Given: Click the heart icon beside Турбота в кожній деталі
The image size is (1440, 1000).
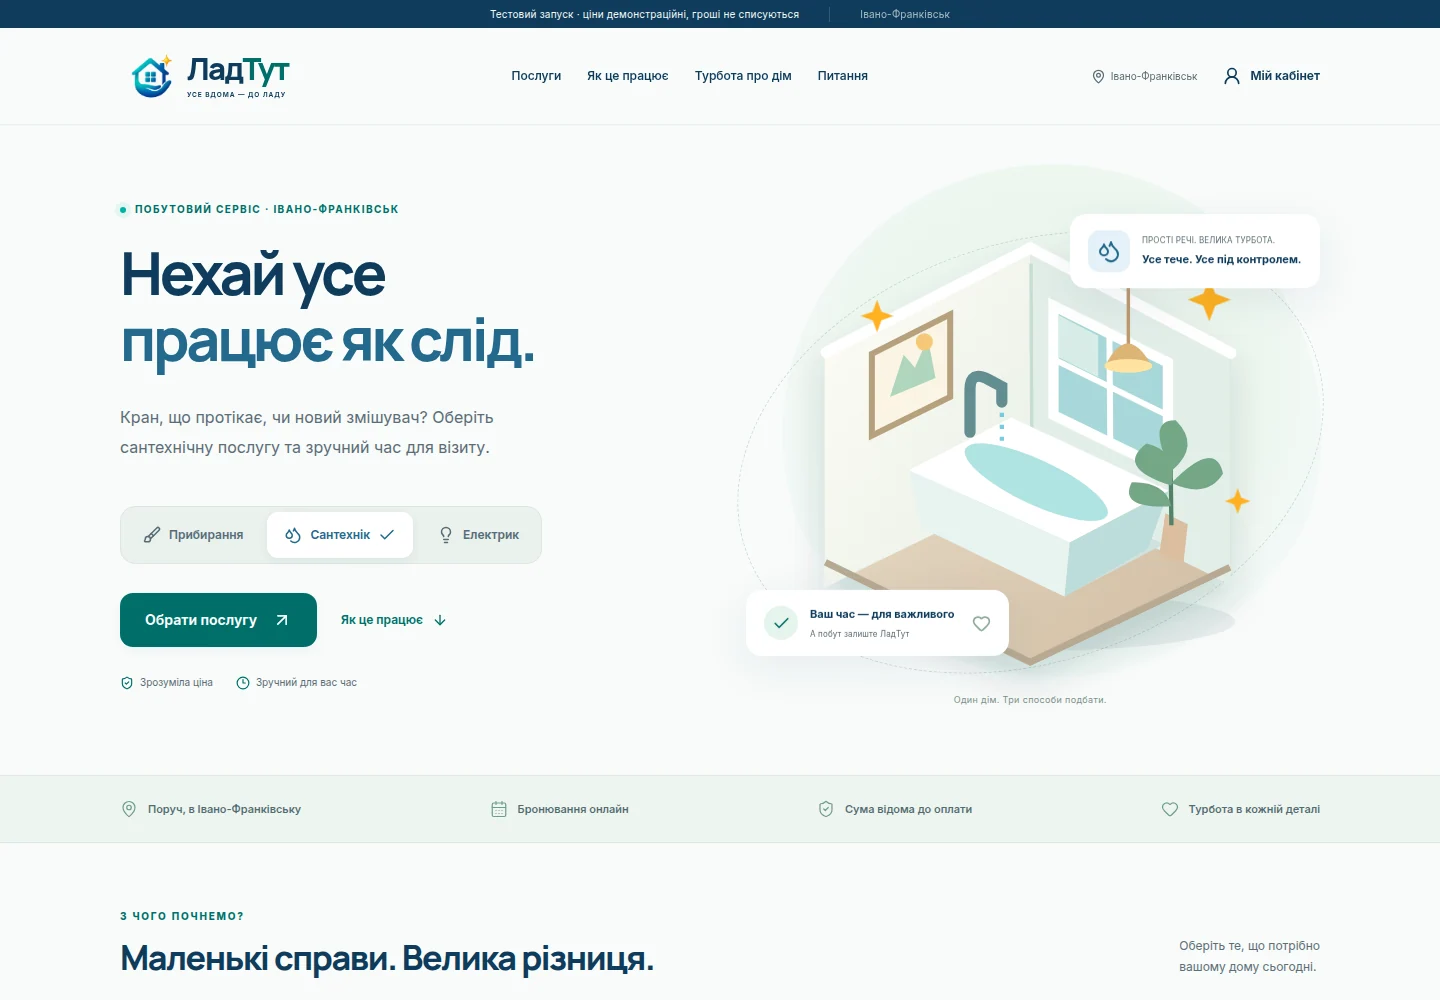Looking at the screenshot, I should 1170,809.
